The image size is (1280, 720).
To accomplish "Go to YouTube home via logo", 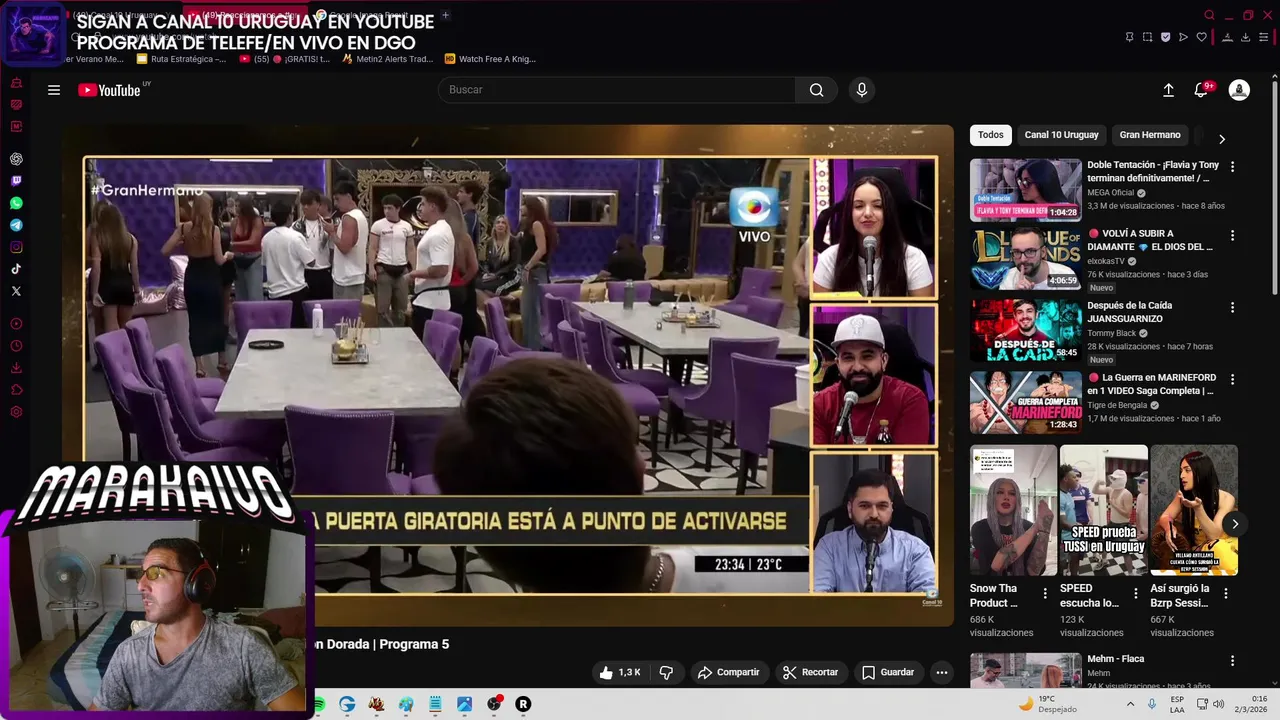I will pos(109,90).
